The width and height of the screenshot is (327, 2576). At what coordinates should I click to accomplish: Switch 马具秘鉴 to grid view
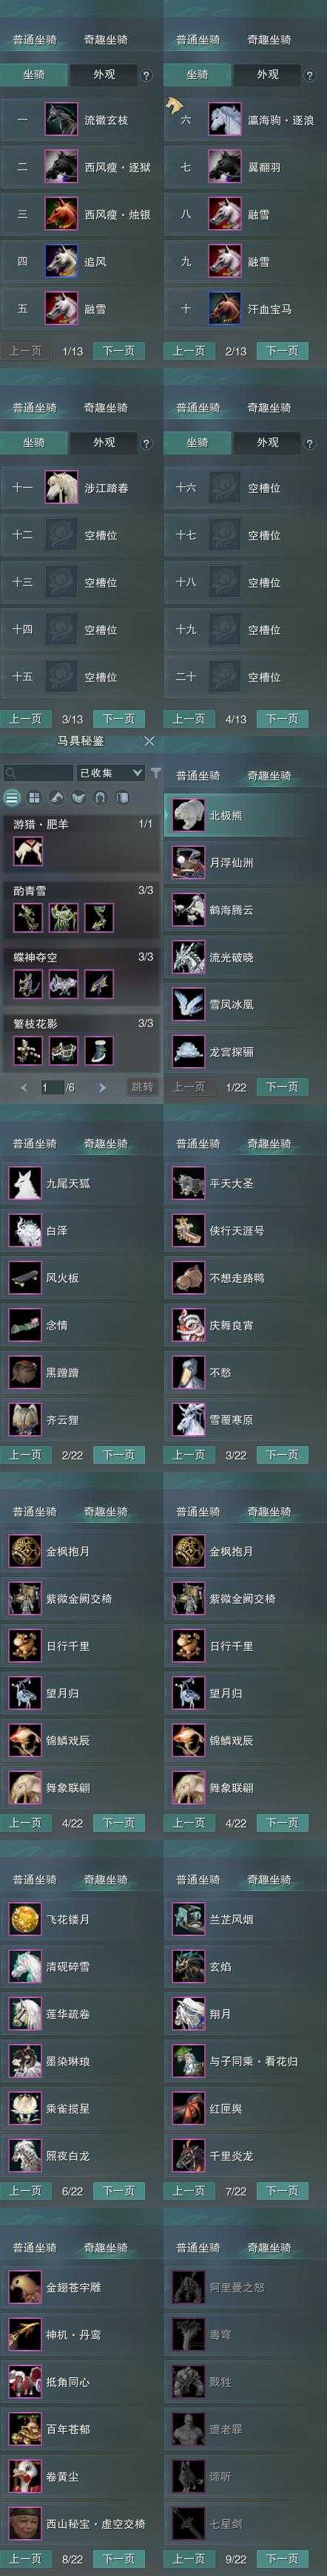(34, 797)
